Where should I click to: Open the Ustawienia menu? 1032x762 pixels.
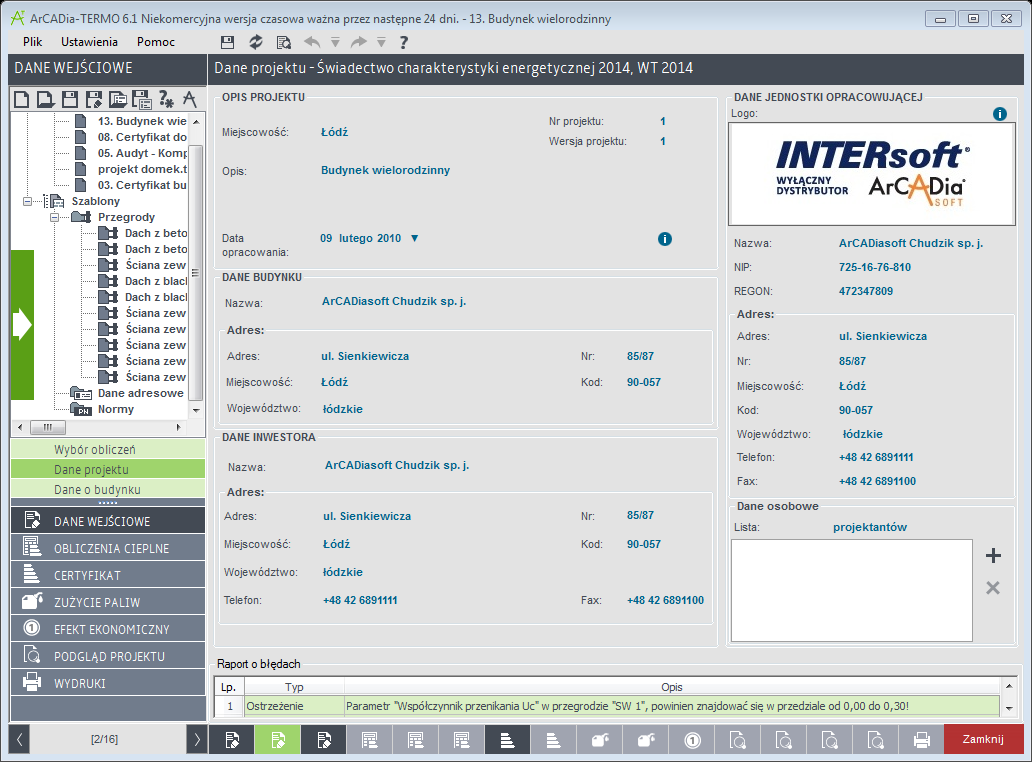pyautogui.click(x=90, y=41)
